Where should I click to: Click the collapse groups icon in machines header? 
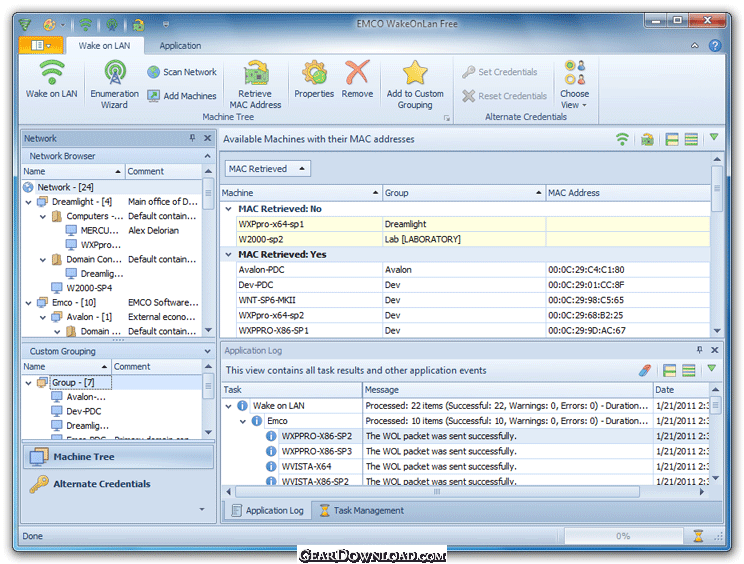(x=691, y=139)
